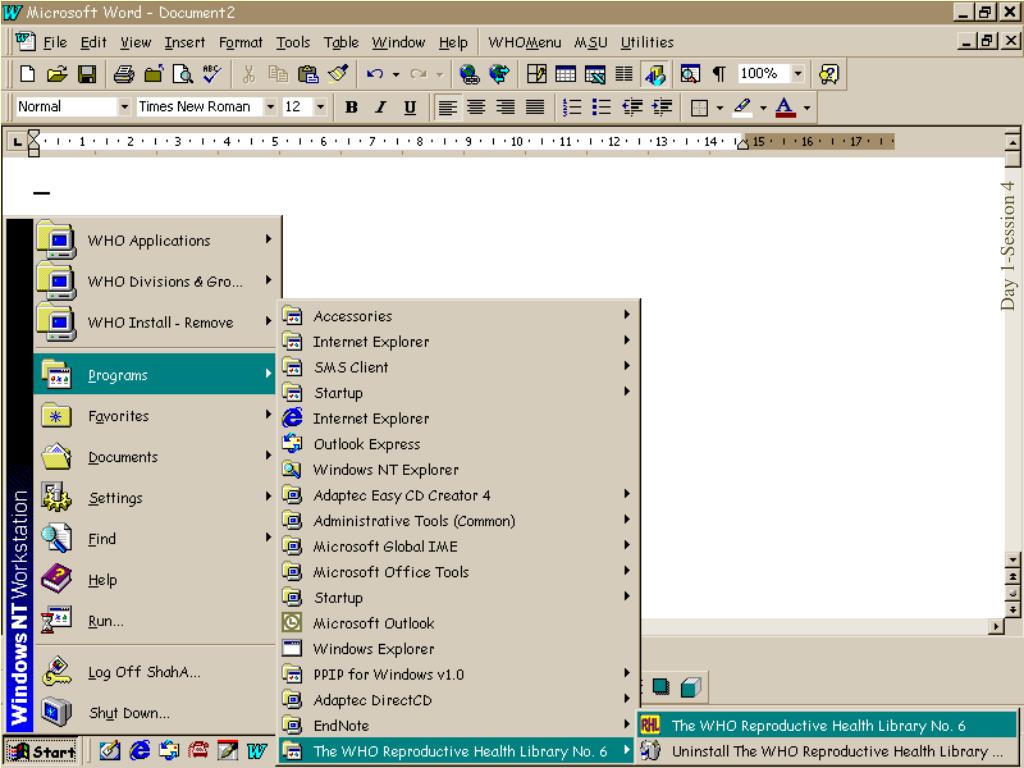Image resolution: width=1024 pixels, height=768 pixels.
Task: Click the Word icon in the taskbar
Action: [x=257, y=751]
